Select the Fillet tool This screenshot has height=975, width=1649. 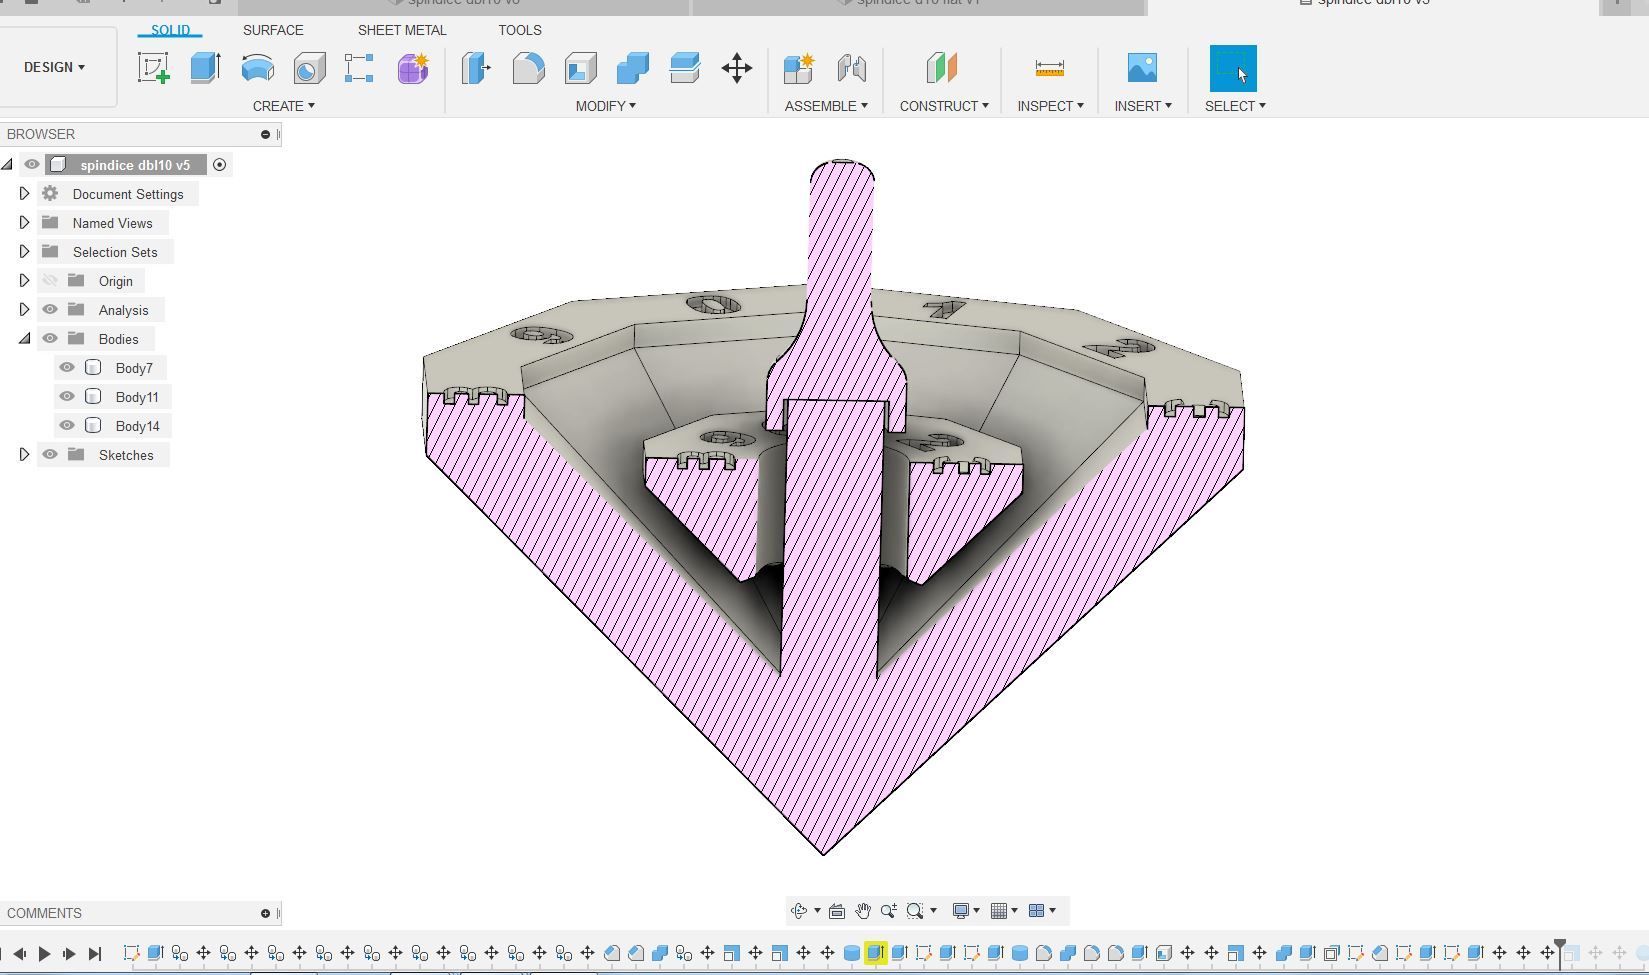pos(529,68)
